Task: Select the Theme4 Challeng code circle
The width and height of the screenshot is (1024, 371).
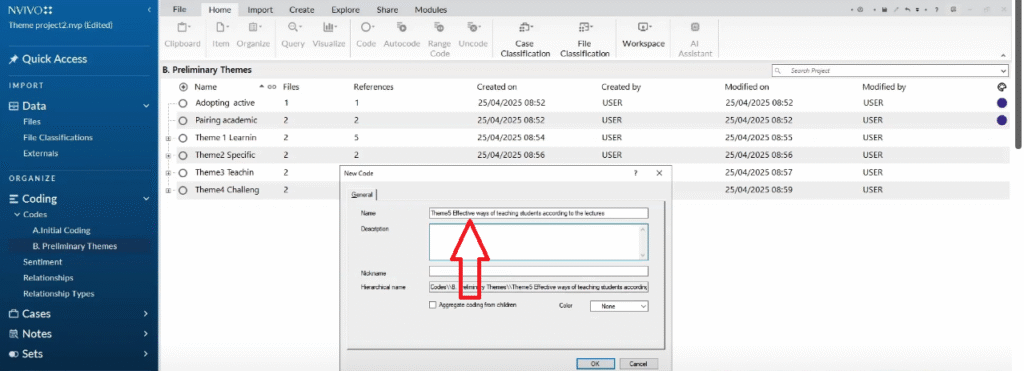Action: tap(183, 190)
